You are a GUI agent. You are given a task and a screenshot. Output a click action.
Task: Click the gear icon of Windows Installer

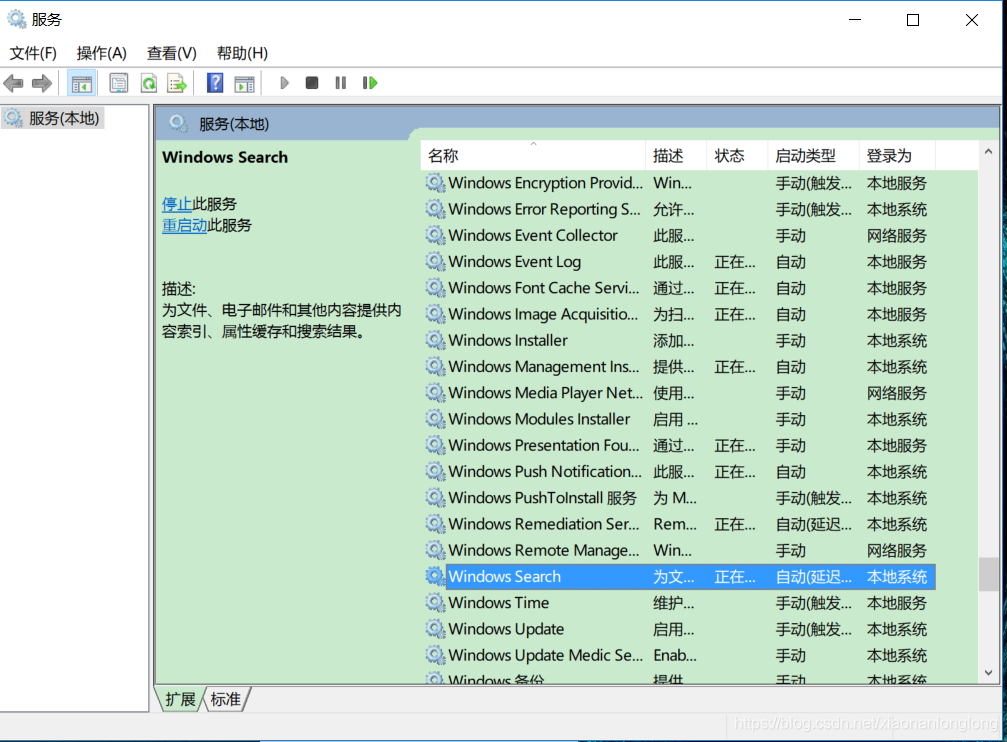click(x=435, y=340)
